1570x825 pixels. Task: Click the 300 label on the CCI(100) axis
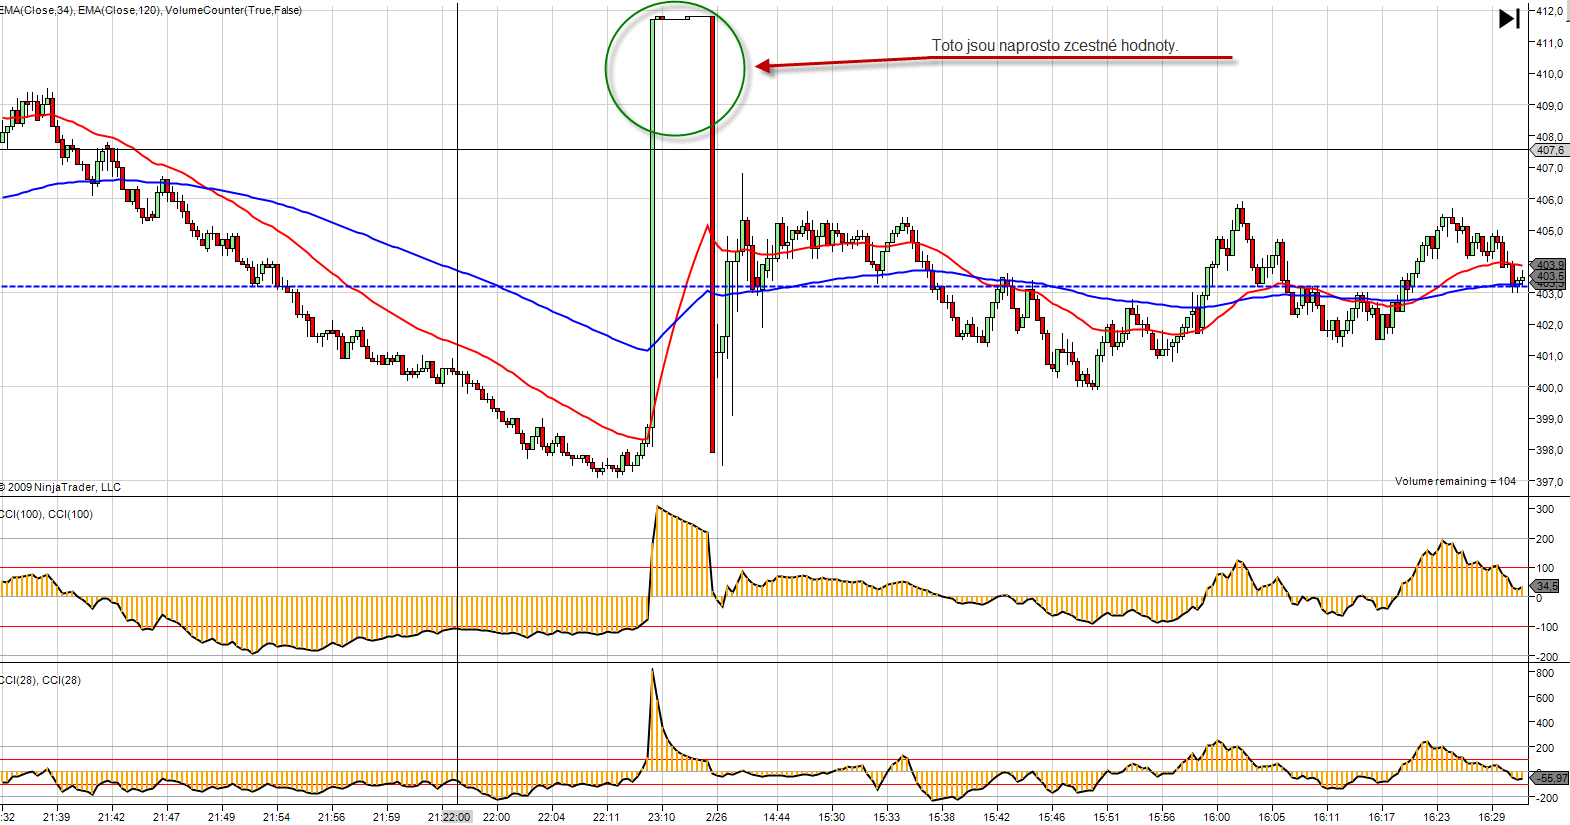click(1545, 509)
